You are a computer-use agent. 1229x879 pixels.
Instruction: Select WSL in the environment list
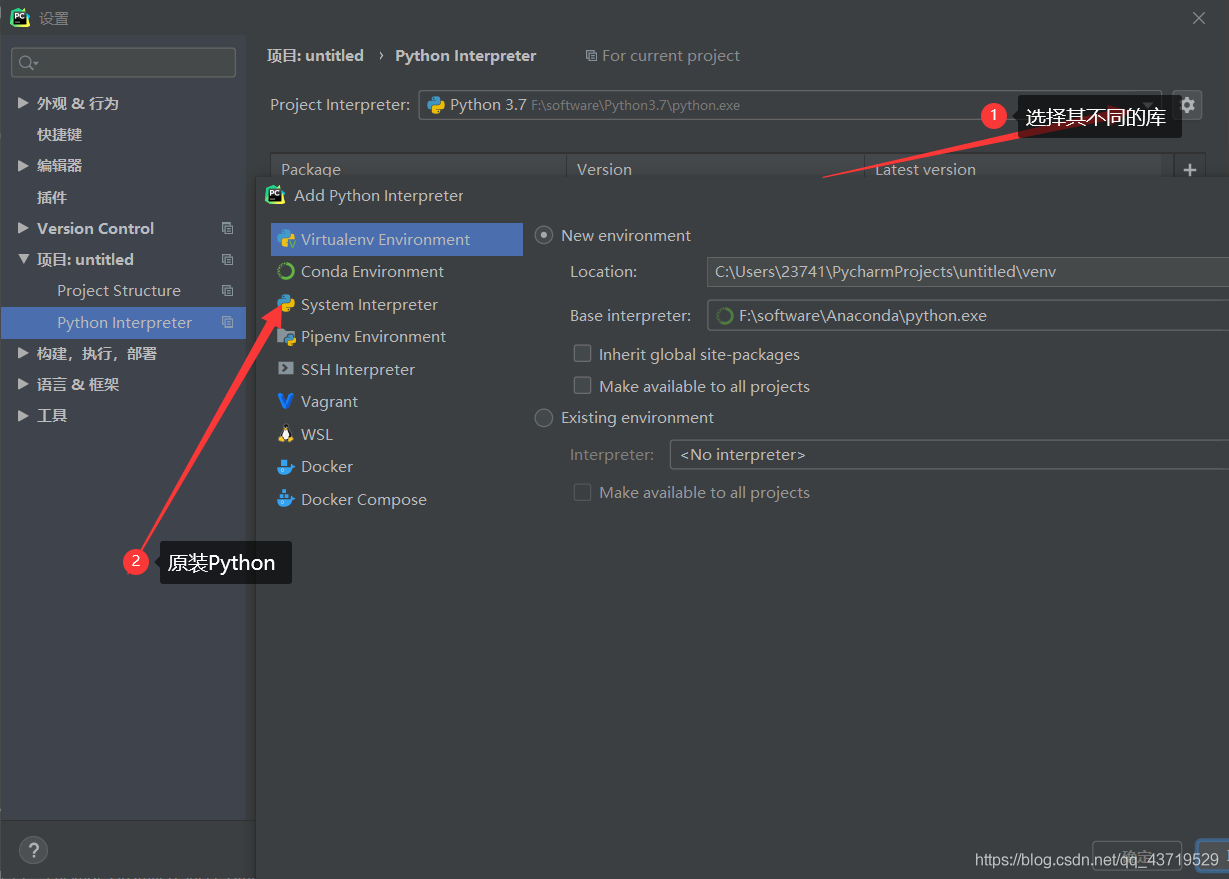(397, 434)
